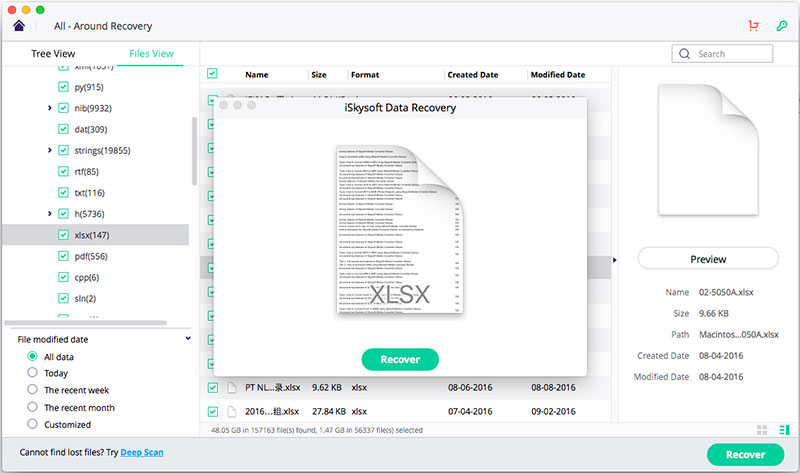Click the status bar files found text
800x473 pixels.
(317, 430)
